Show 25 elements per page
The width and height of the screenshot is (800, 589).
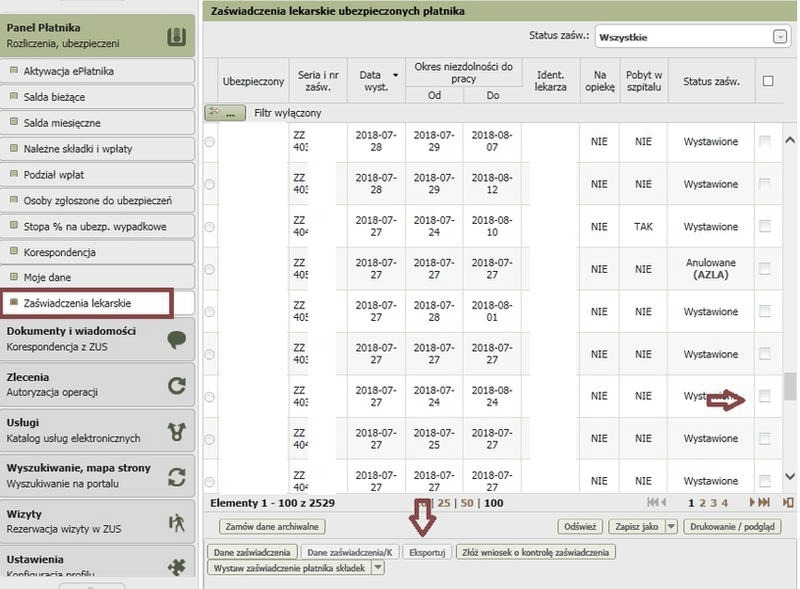[444, 503]
